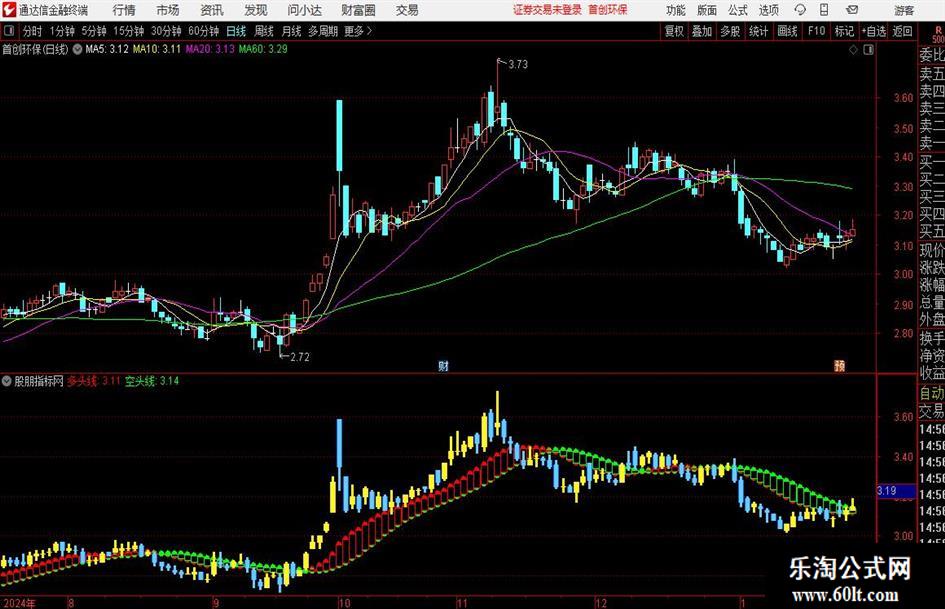
Task: Click the 股朋指标网 indicator name
Action: [x=39, y=381]
